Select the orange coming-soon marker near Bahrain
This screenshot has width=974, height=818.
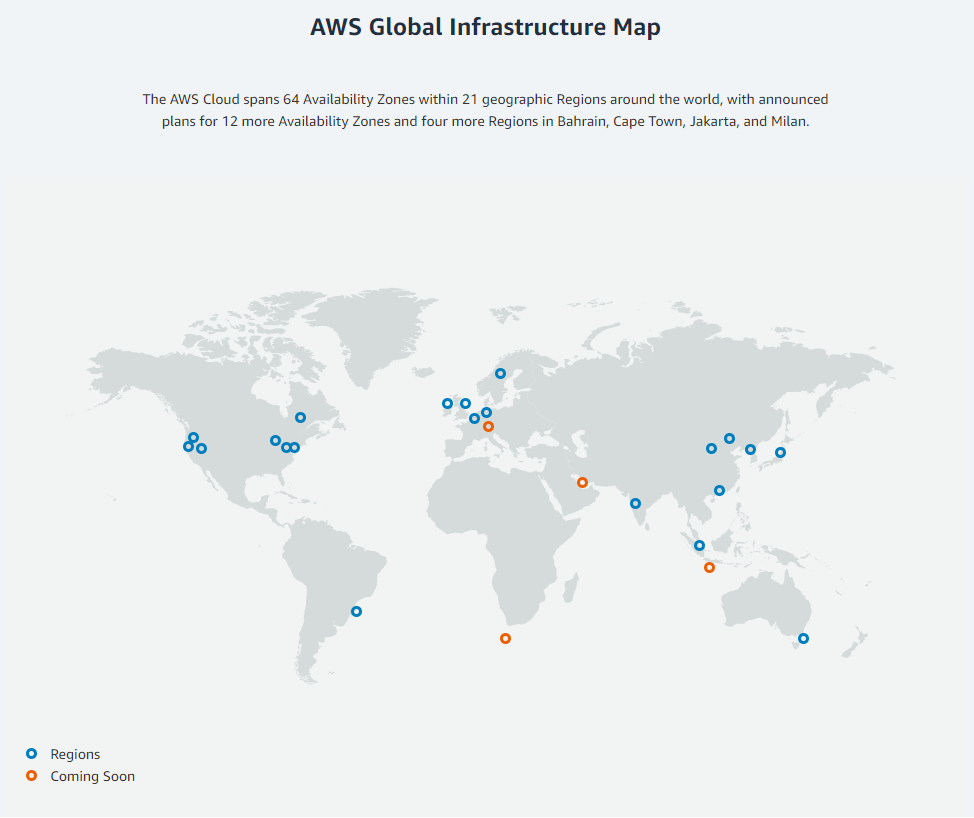582,482
